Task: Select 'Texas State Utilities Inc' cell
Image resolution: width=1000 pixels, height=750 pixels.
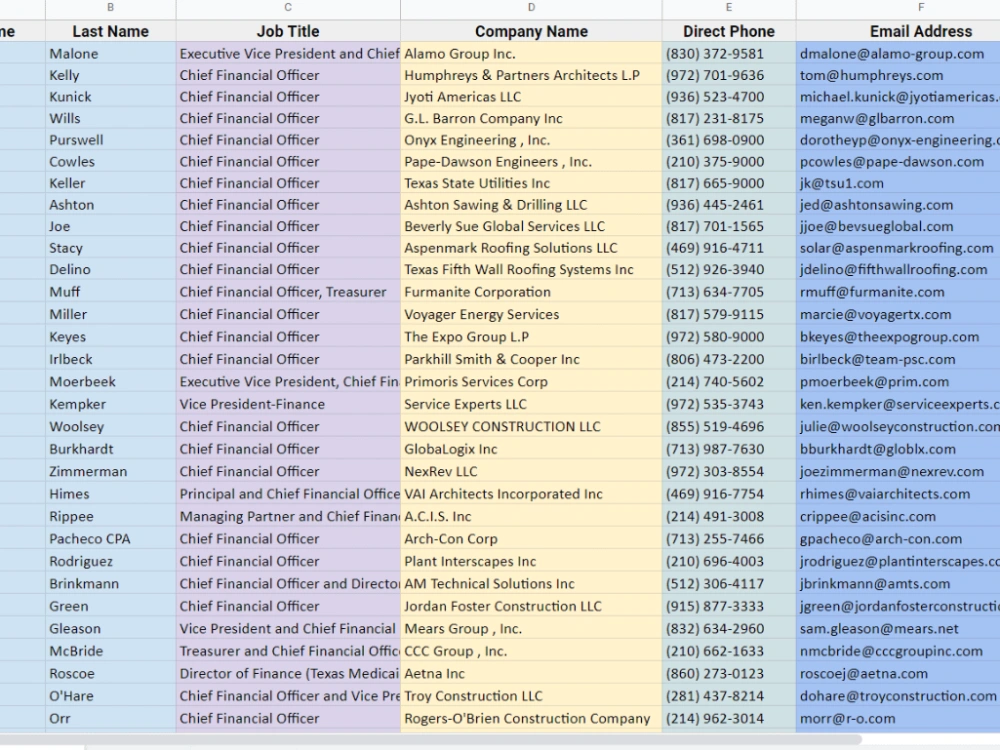Action: 531,183
